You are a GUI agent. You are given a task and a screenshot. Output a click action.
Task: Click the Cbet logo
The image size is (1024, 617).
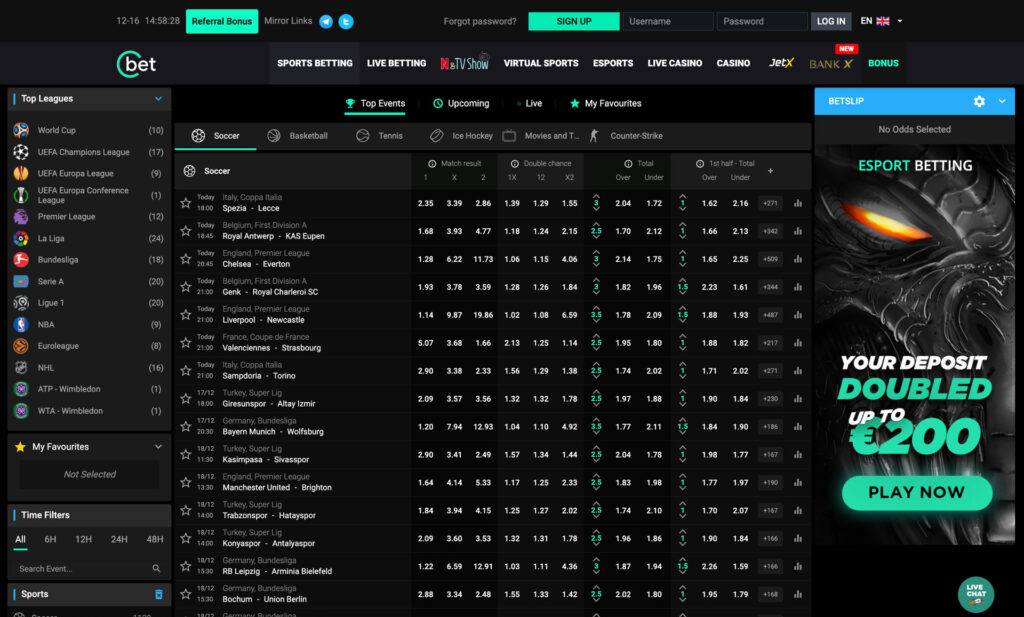point(136,64)
